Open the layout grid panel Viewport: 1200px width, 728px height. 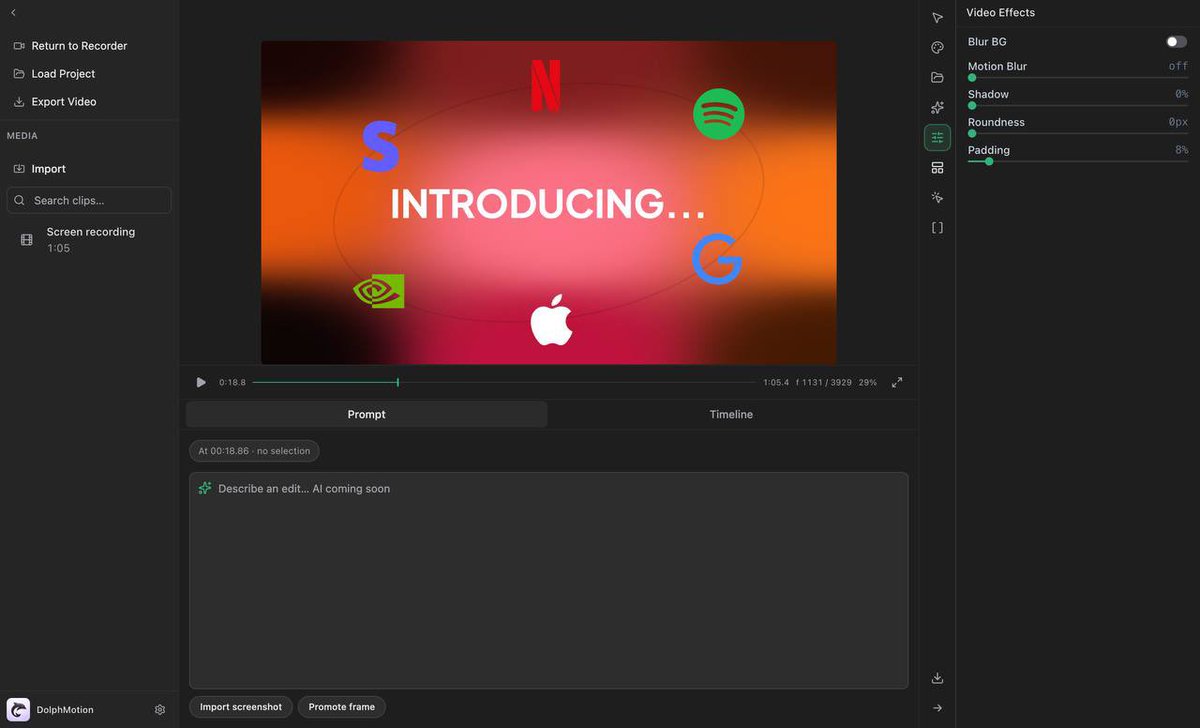click(937, 168)
